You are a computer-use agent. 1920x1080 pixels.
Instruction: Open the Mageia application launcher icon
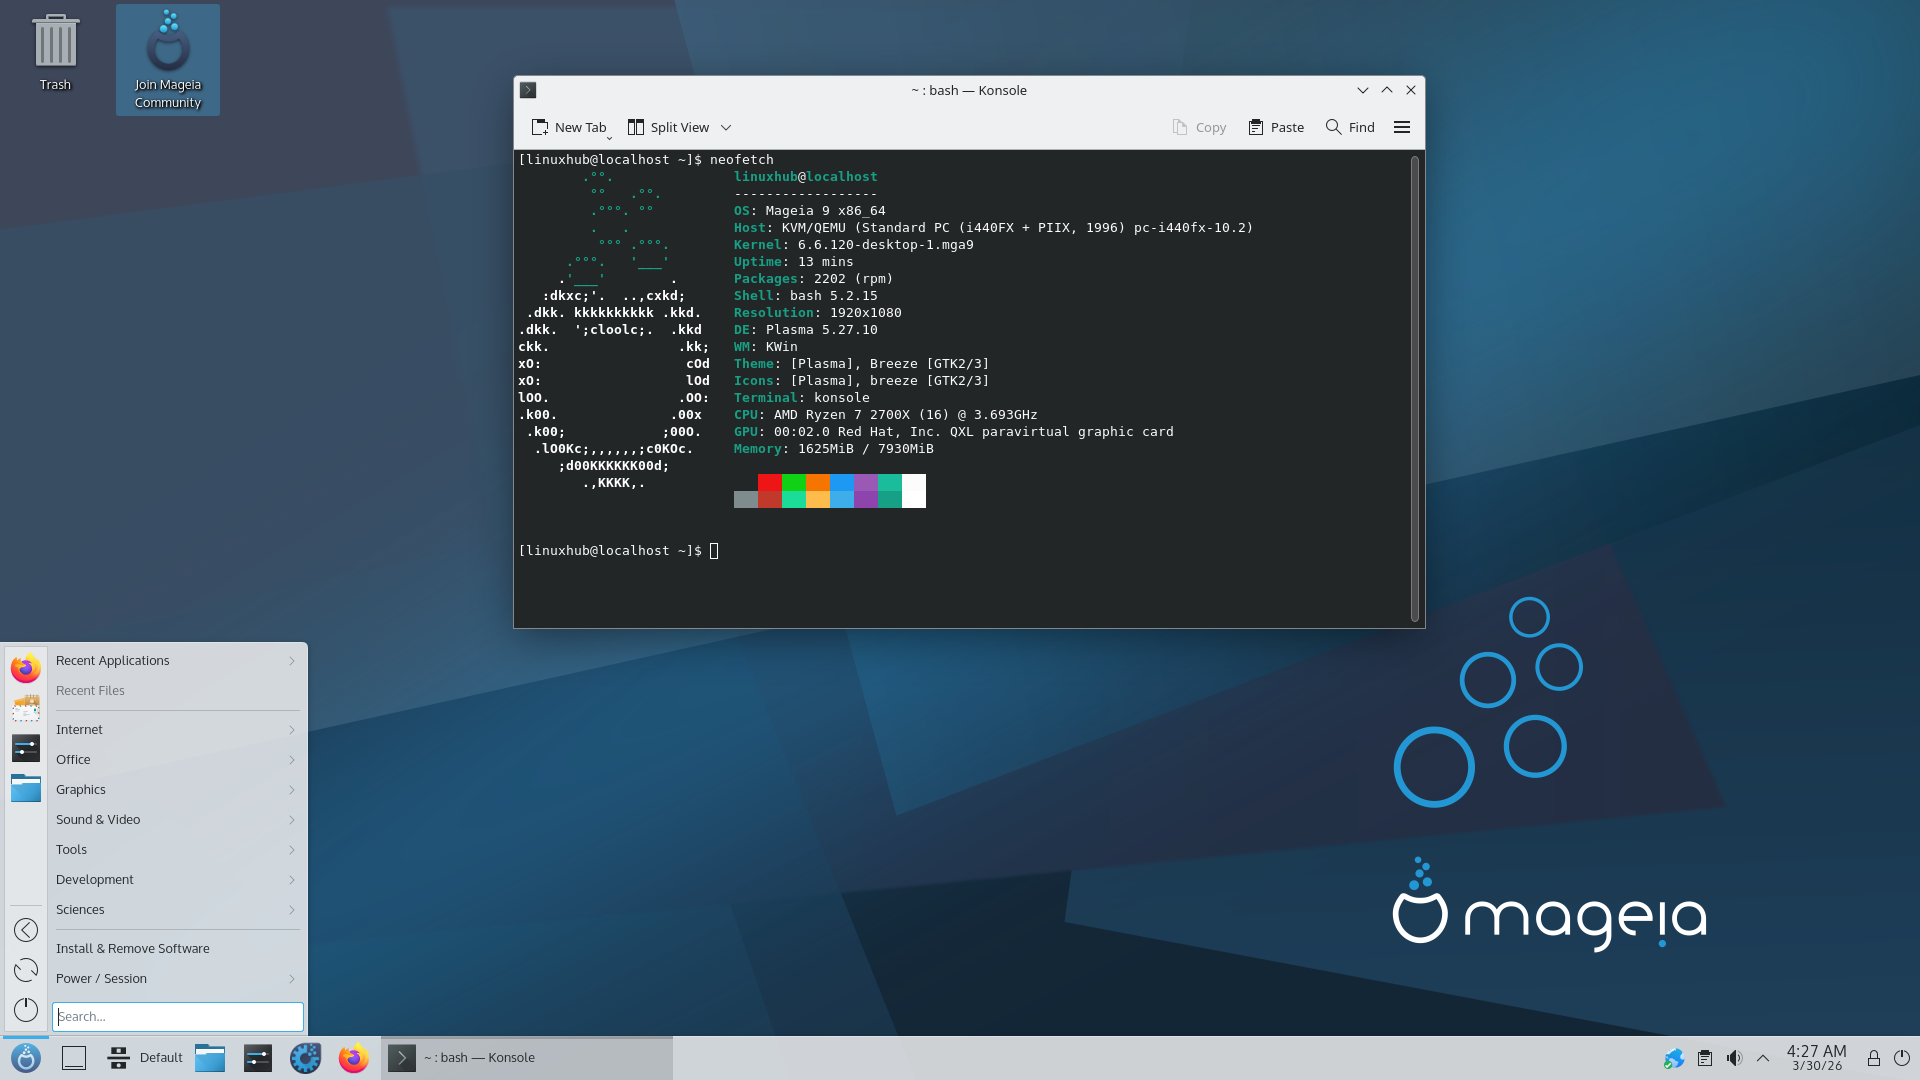click(26, 1058)
